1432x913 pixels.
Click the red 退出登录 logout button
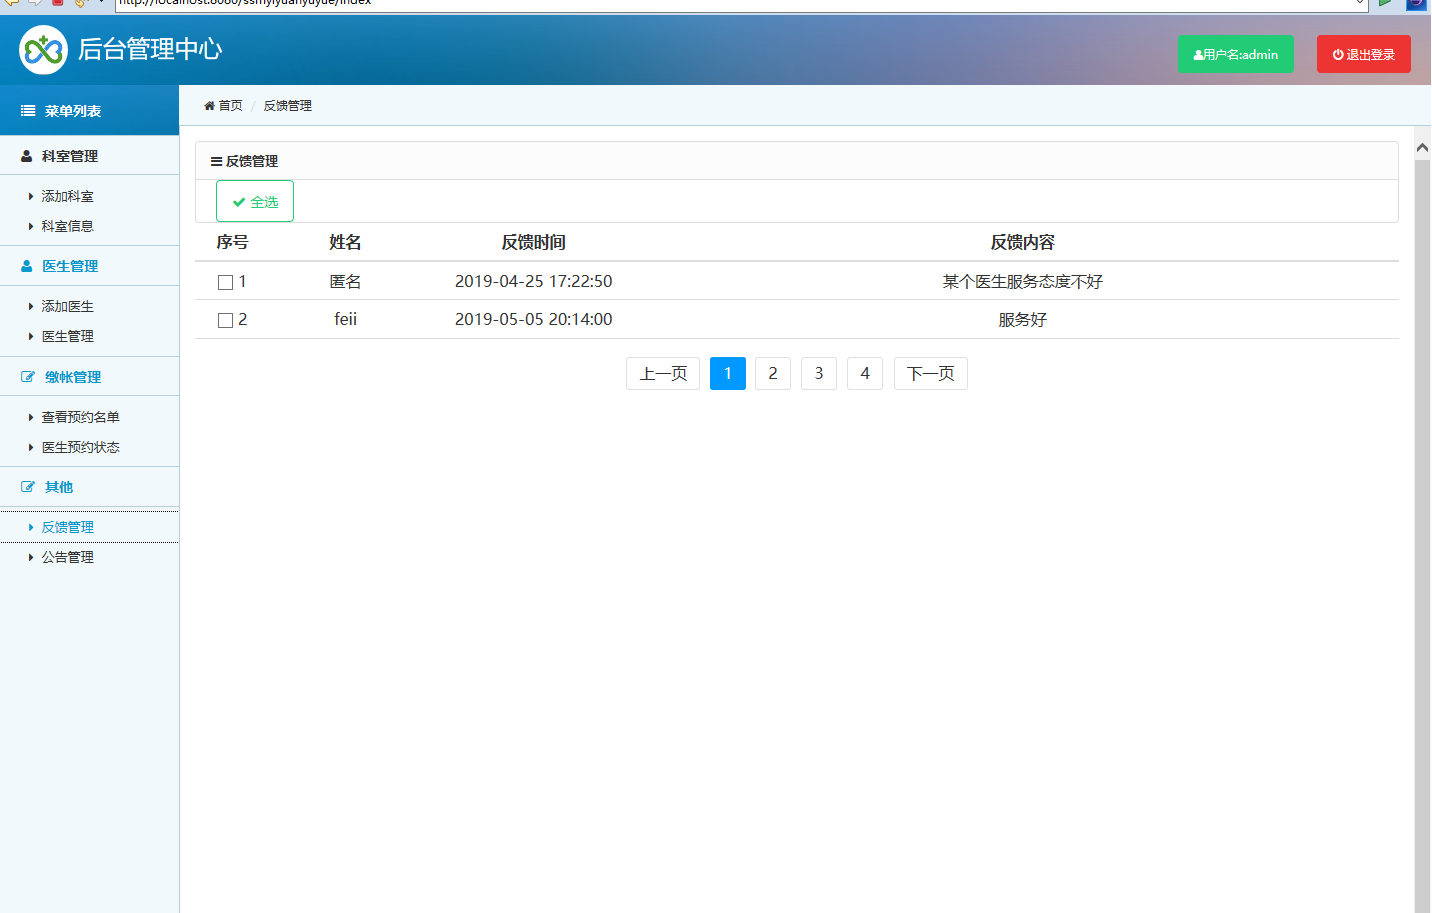[1363, 54]
